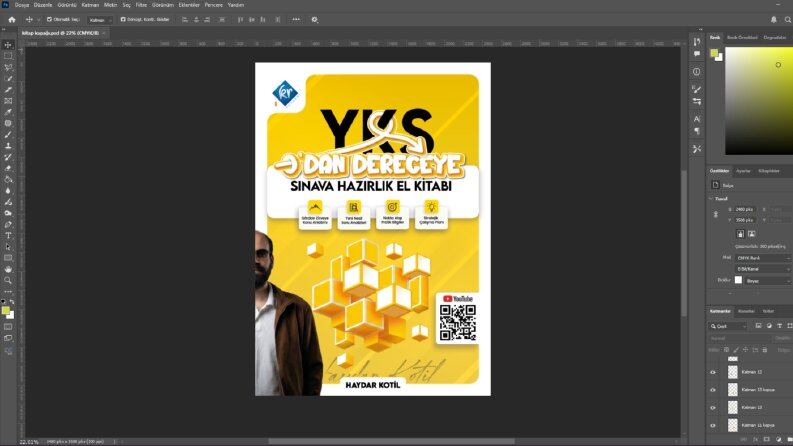Click the add layer mask icon

pos(767,440)
